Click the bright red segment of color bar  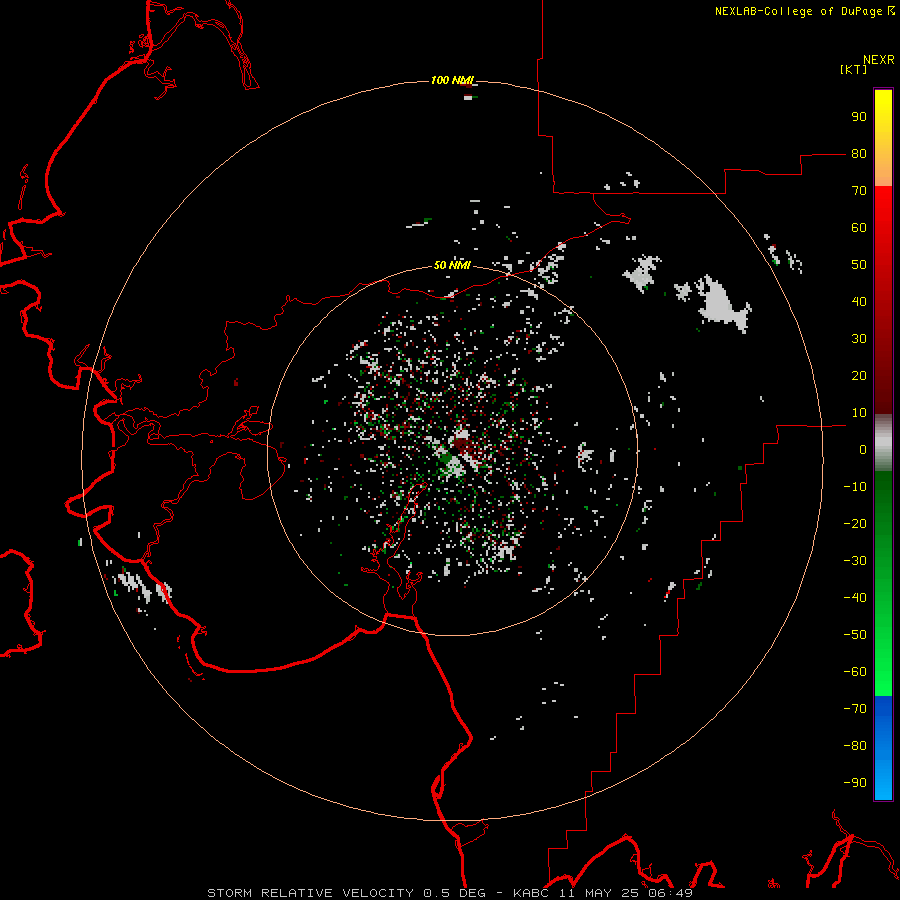tap(883, 212)
